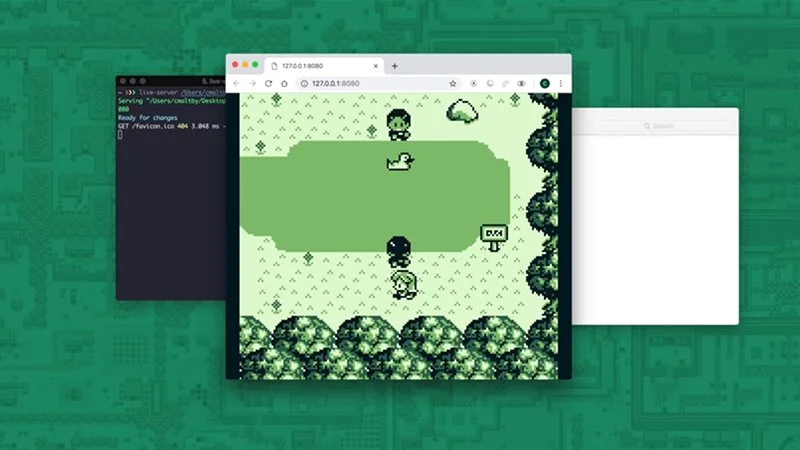
Task: Open the first browser extension icon
Action: point(473,84)
